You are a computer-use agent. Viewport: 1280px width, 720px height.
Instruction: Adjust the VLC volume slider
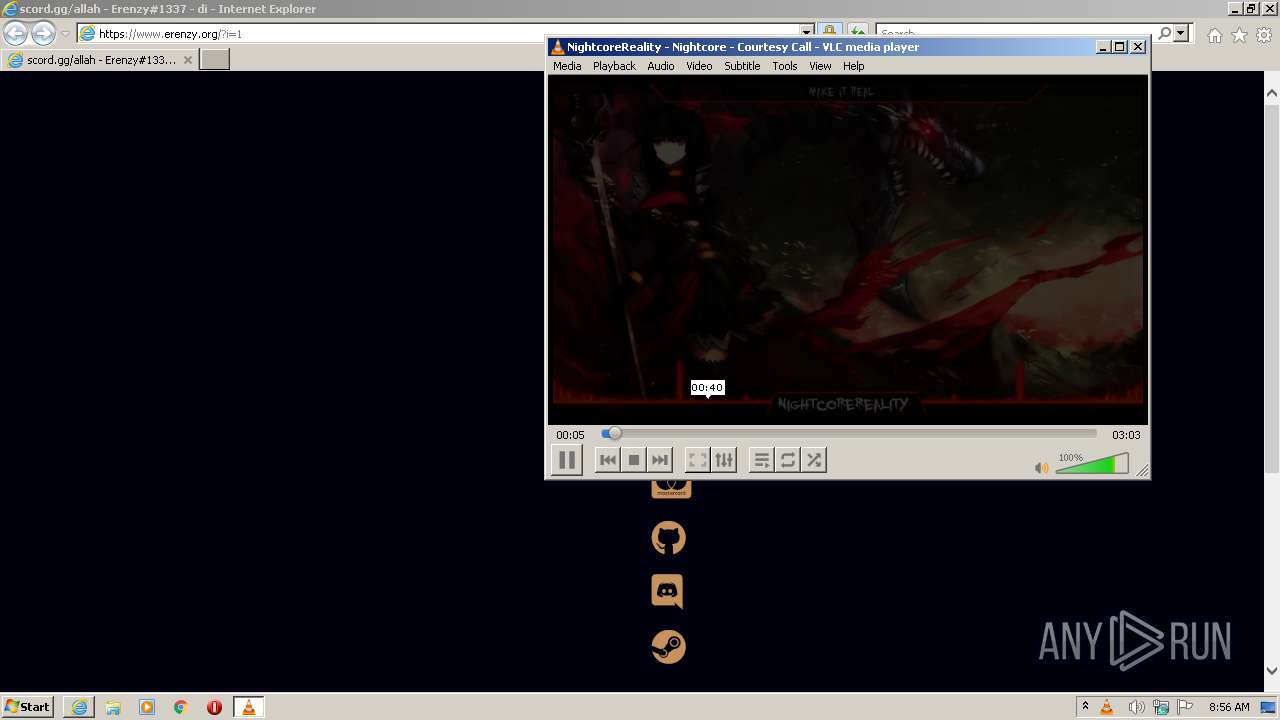click(1092, 464)
